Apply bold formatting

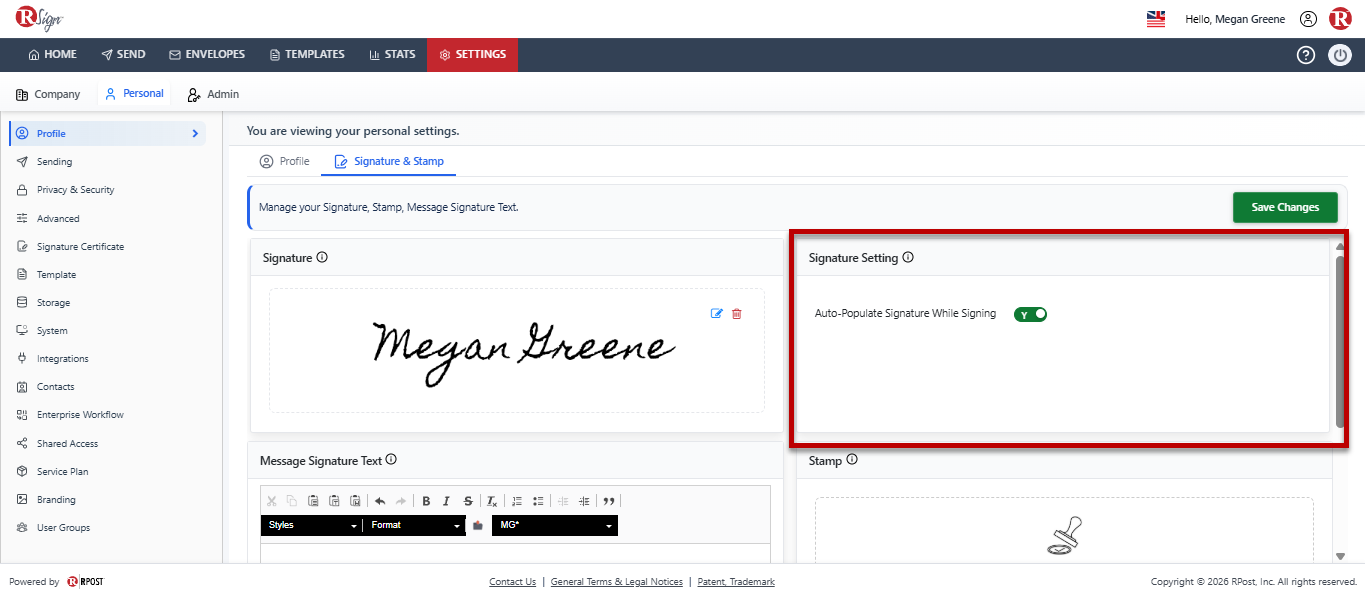tap(426, 501)
